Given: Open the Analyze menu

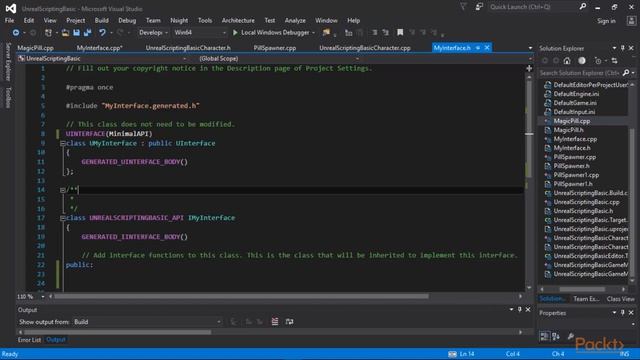Looking at the screenshot, I should (295, 20).
